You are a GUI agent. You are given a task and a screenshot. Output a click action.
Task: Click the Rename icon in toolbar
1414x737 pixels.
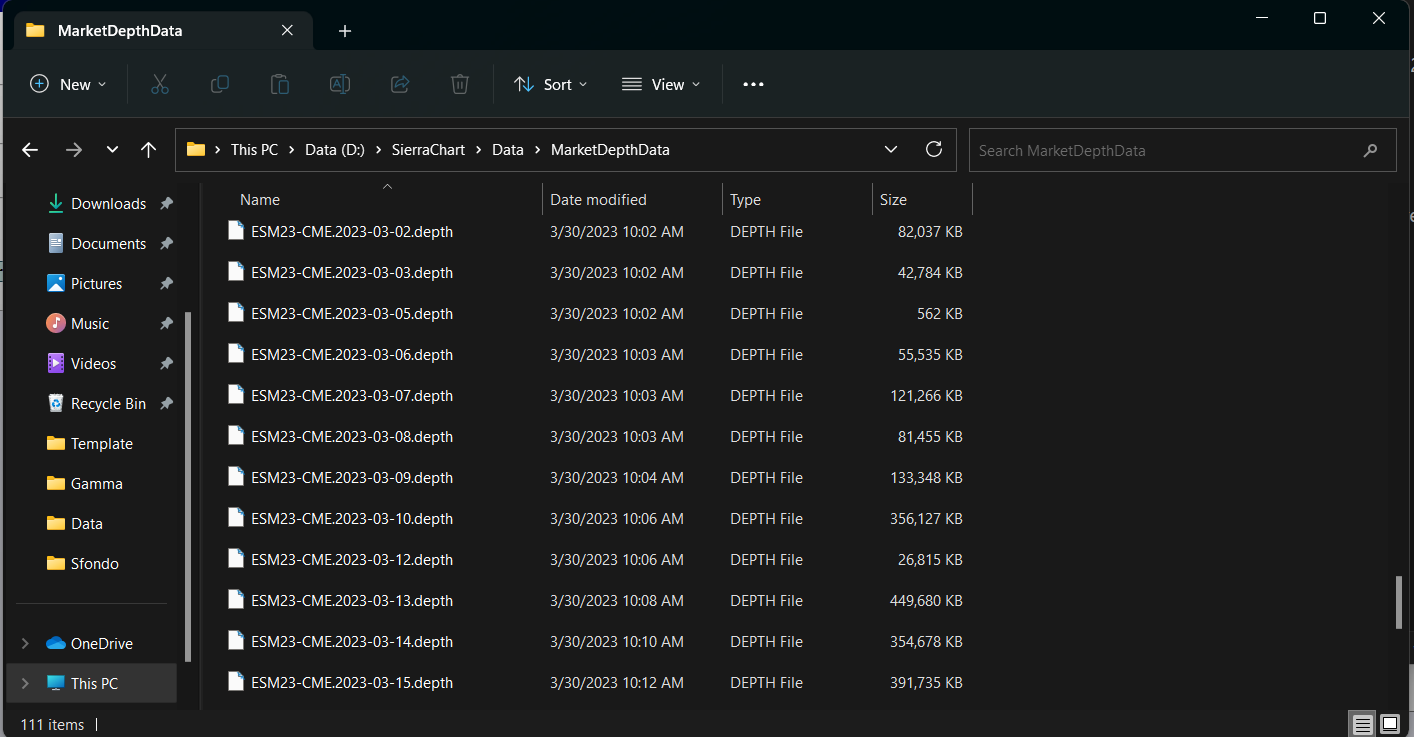(x=340, y=85)
